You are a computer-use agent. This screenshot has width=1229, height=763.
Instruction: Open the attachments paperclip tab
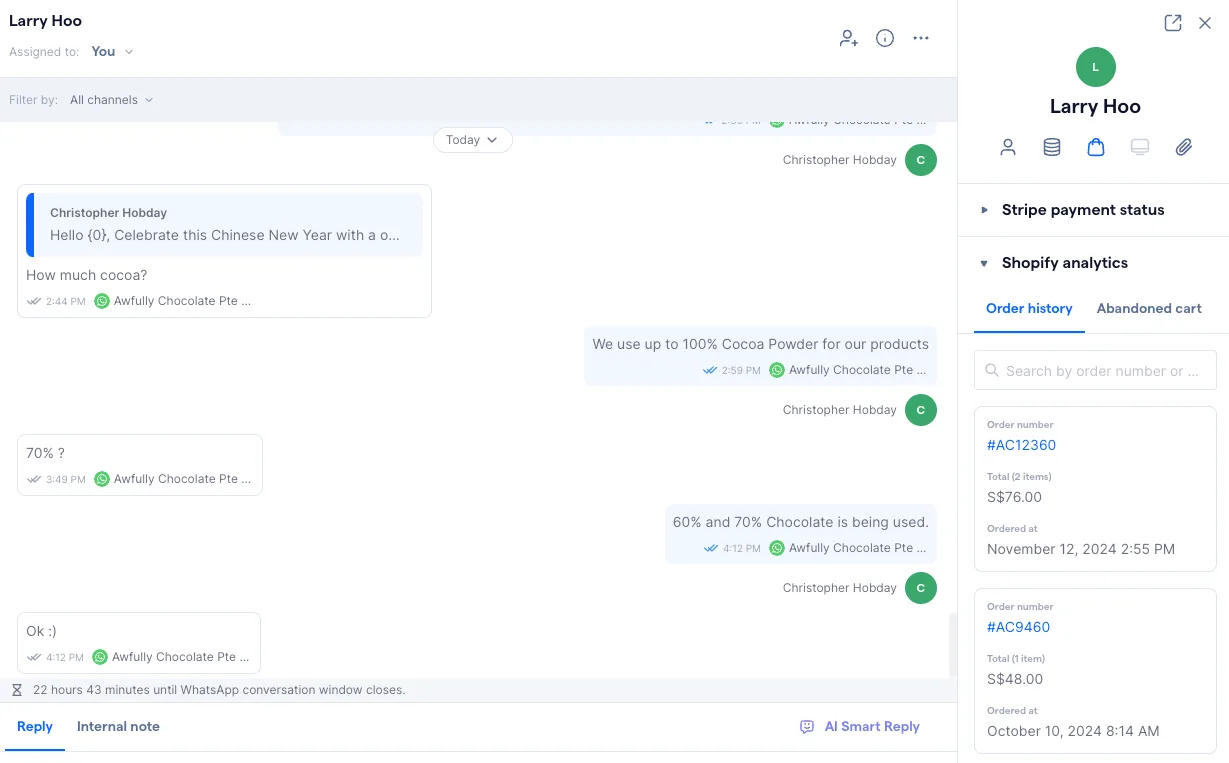[x=1183, y=147]
